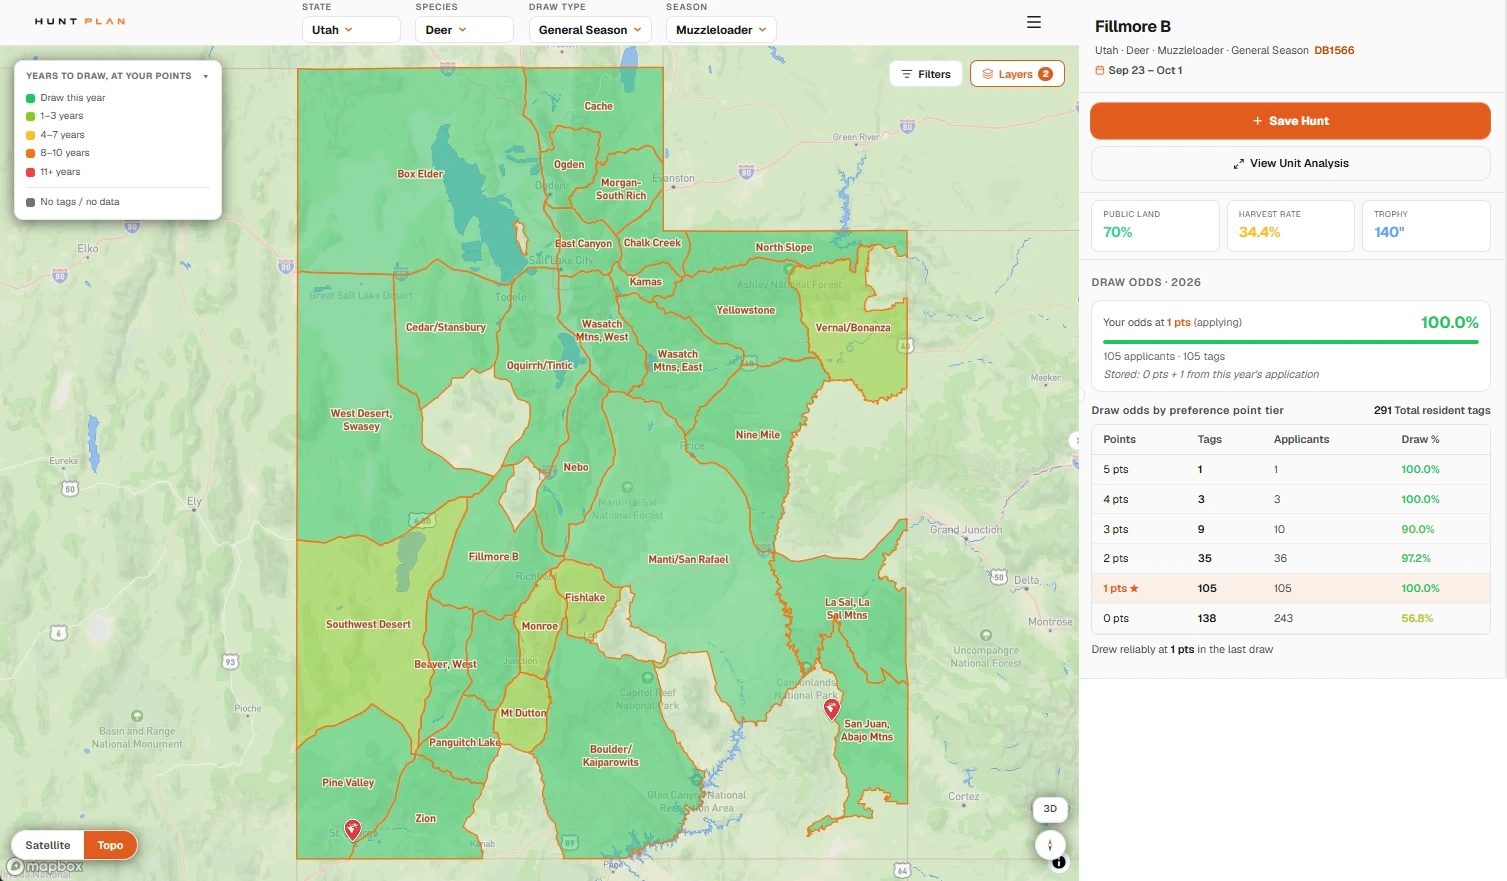This screenshot has width=1507, height=881.
Task: Click the 5 pts row in odds table
Action: [1290, 469]
